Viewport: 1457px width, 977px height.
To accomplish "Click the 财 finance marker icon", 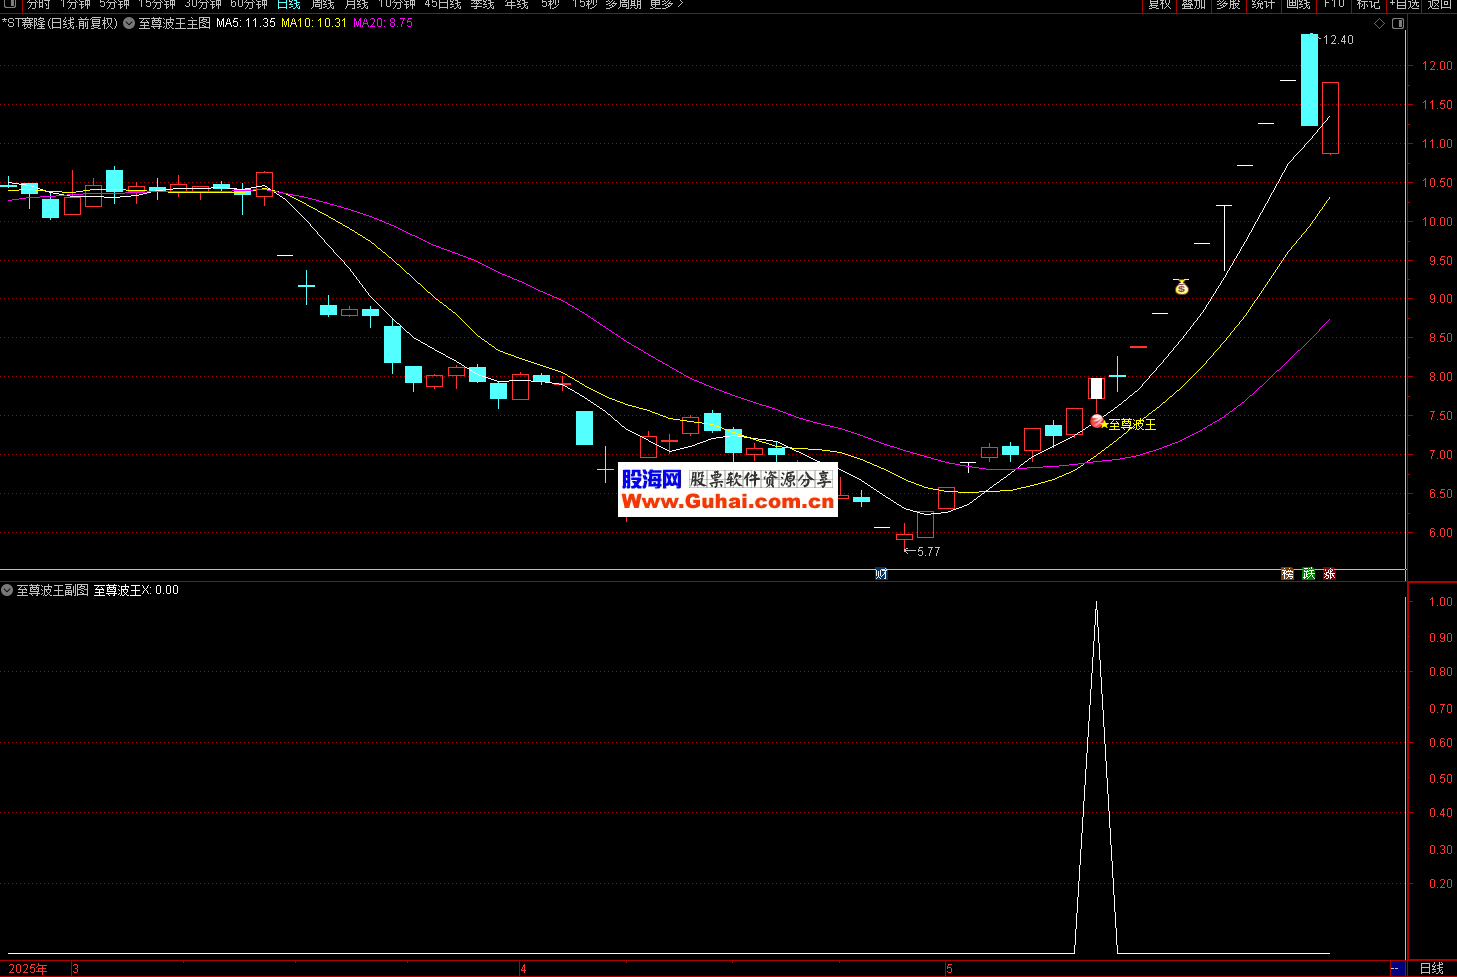I will coord(881,574).
